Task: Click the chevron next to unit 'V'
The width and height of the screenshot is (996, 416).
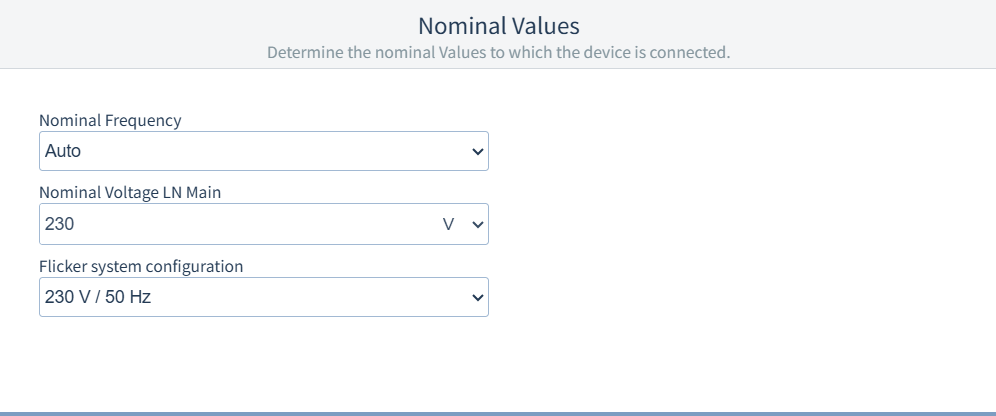Action: click(x=477, y=225)
